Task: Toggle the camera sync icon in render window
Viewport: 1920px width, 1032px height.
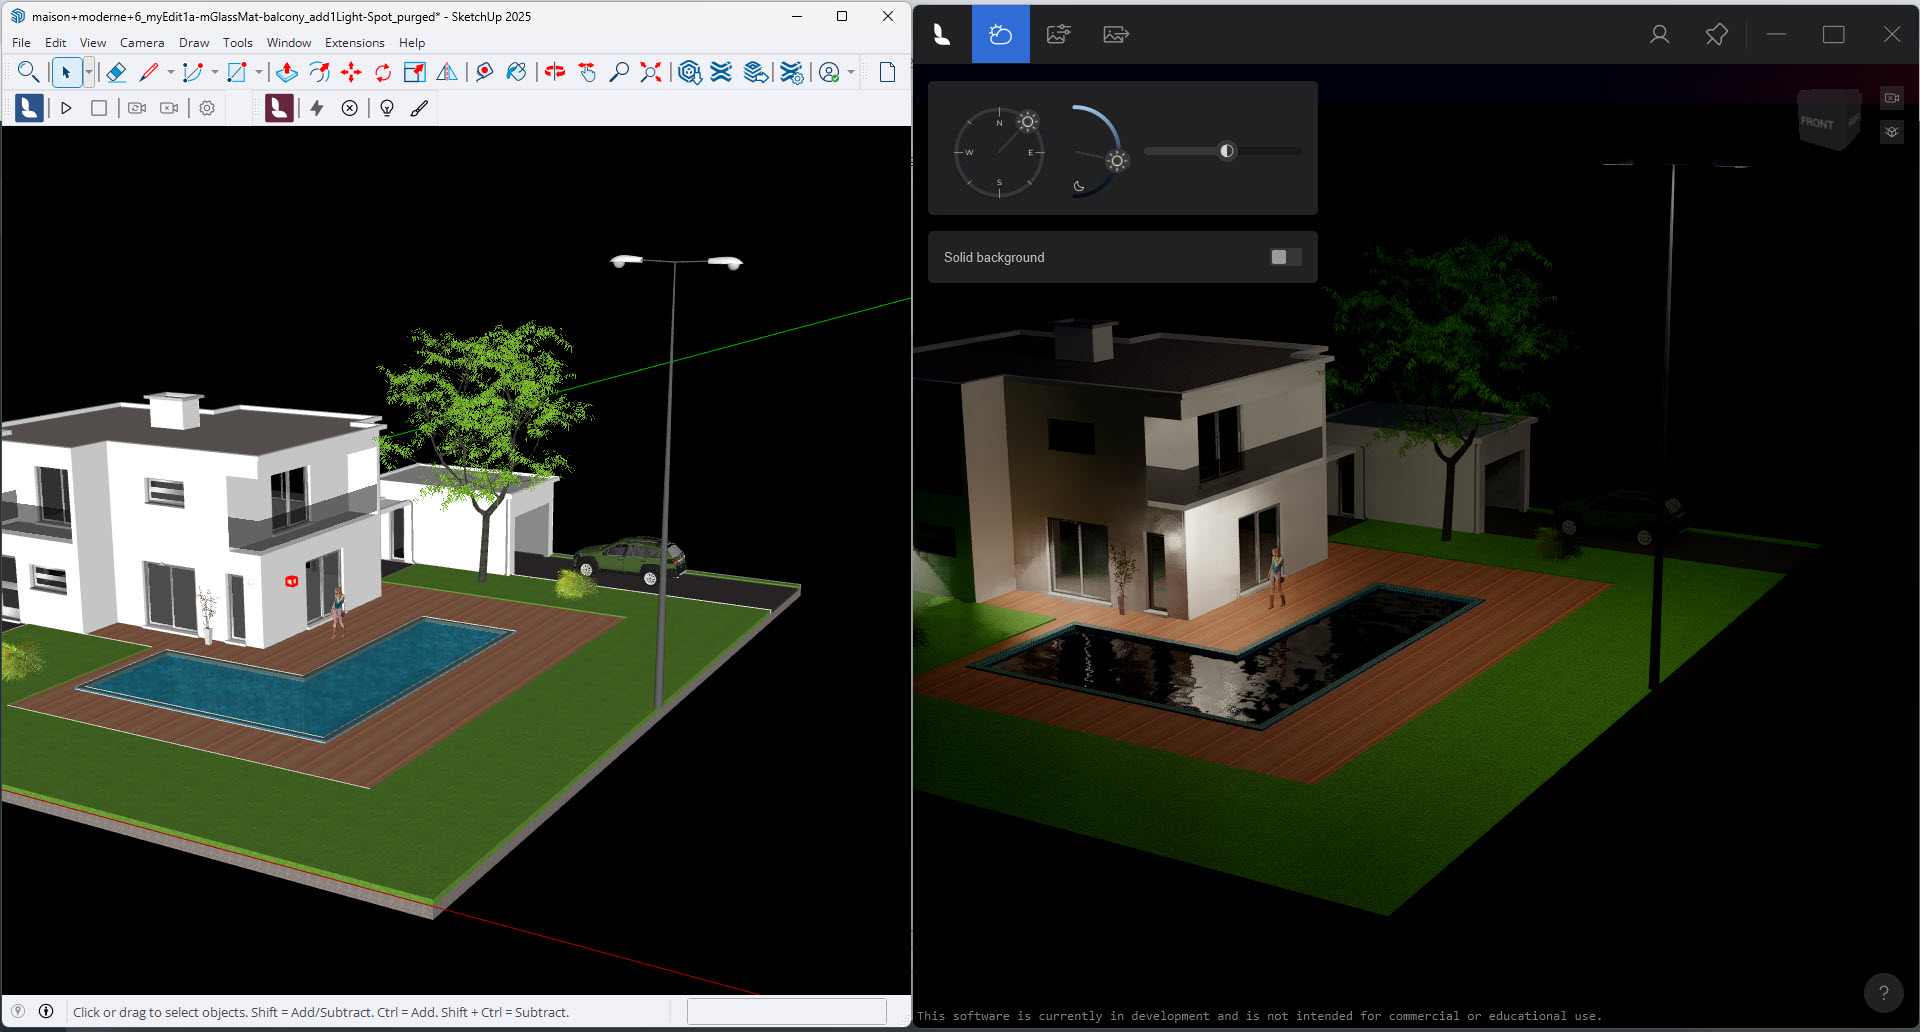Action: point(1893,98)
